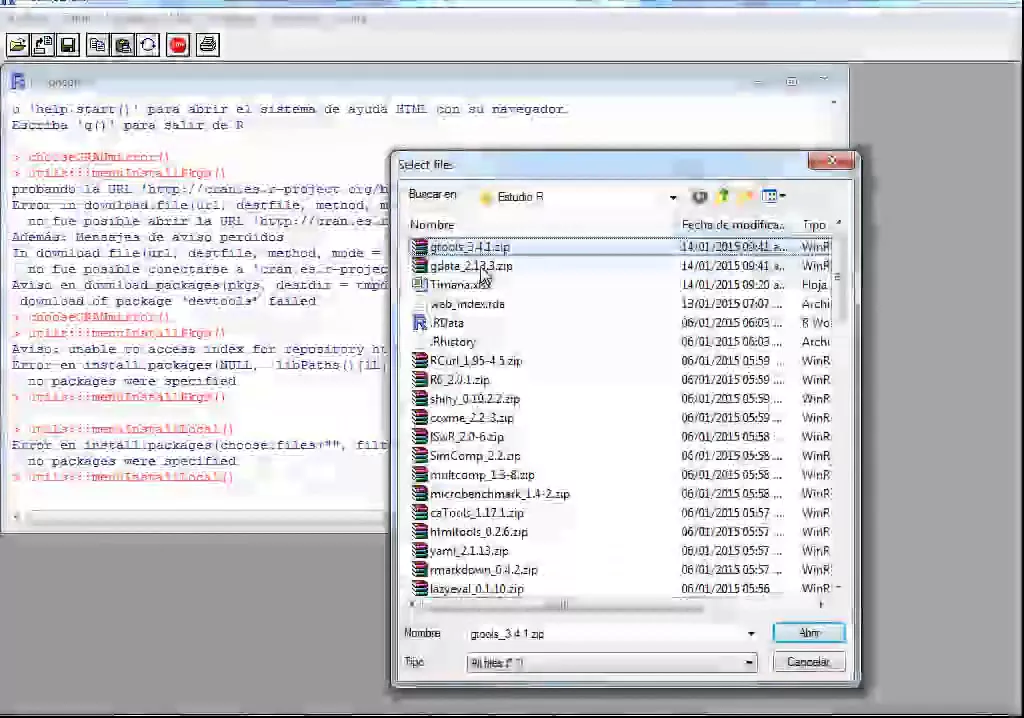Screen dimensions: 1024x718
Task: Click the R console scroll-up arrow
Action: click(x=834, y=103)
